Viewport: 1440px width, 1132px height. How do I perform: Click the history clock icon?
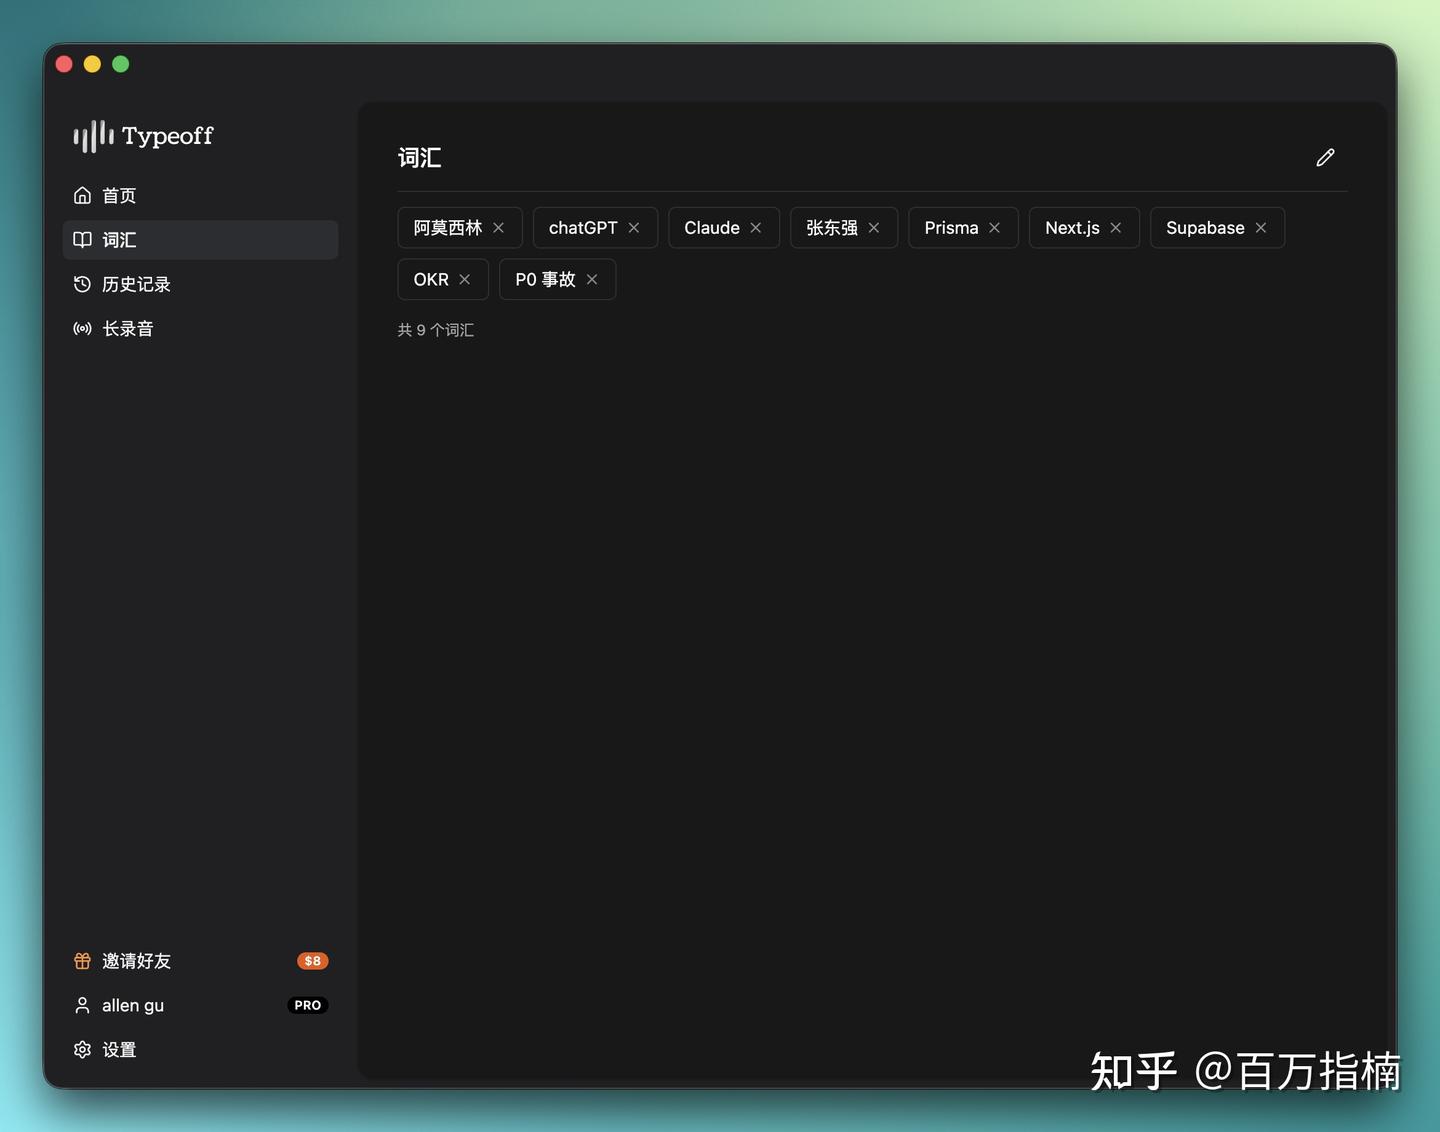(83, 284)
